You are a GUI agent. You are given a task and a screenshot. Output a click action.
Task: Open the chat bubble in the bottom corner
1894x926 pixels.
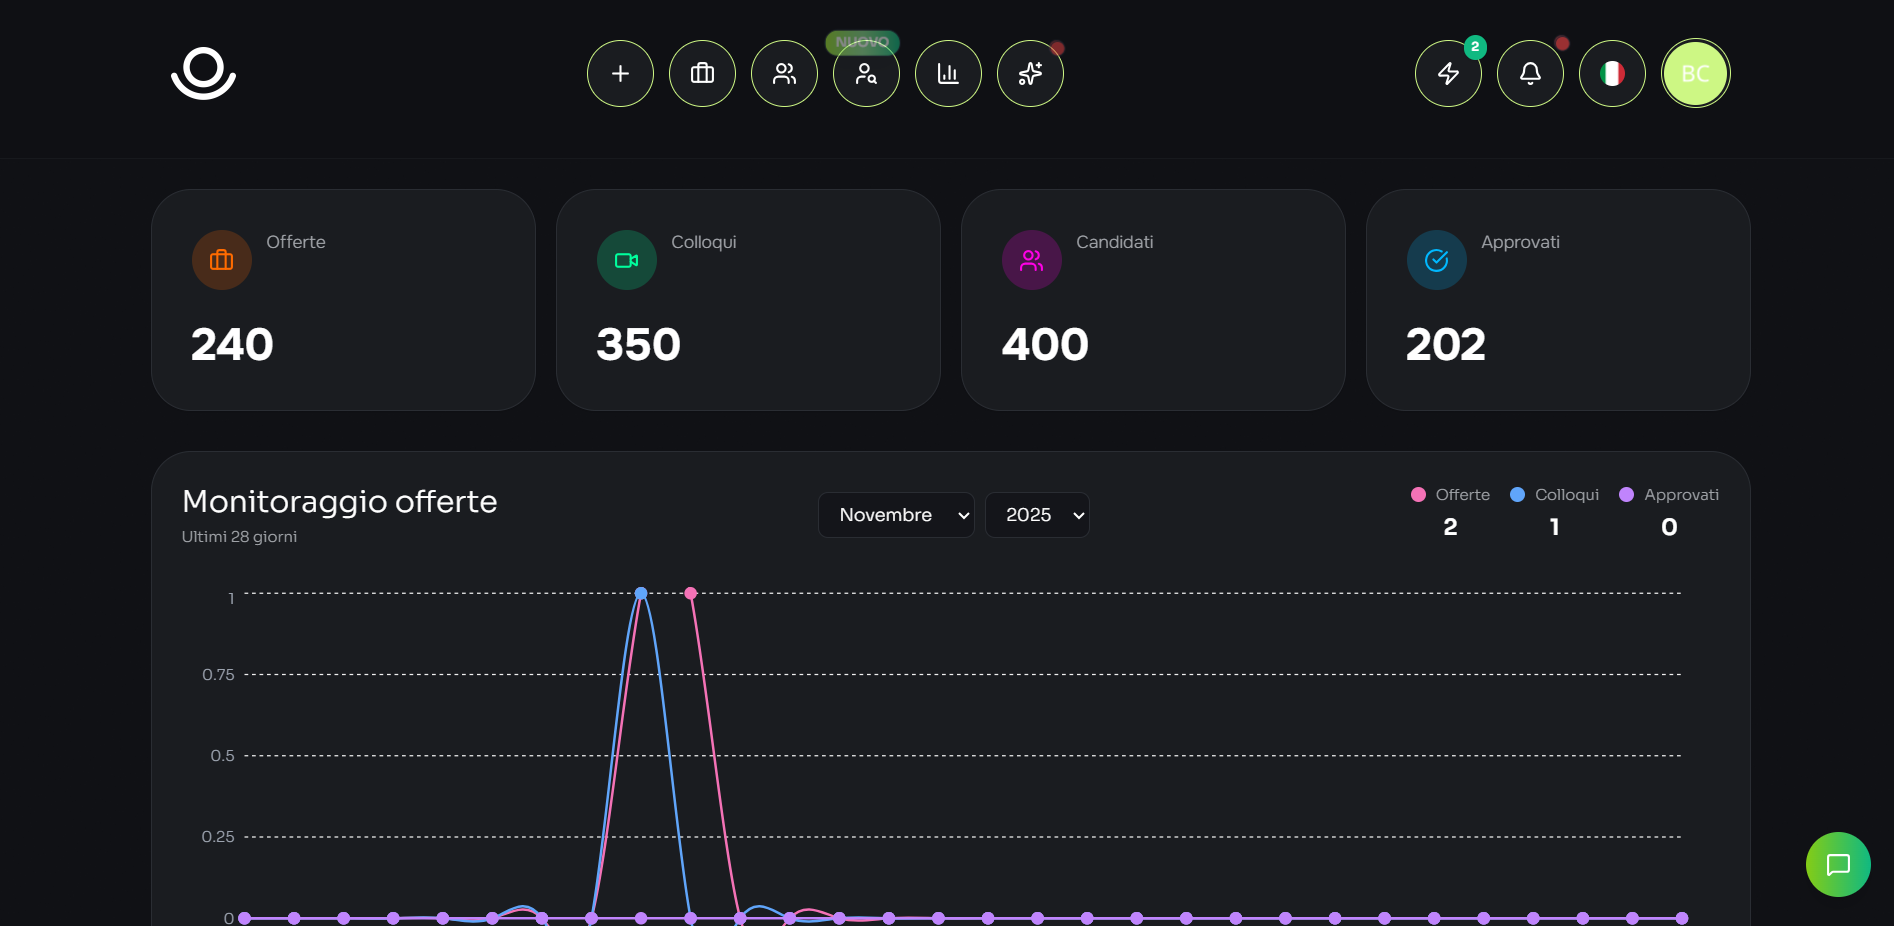1837,864
